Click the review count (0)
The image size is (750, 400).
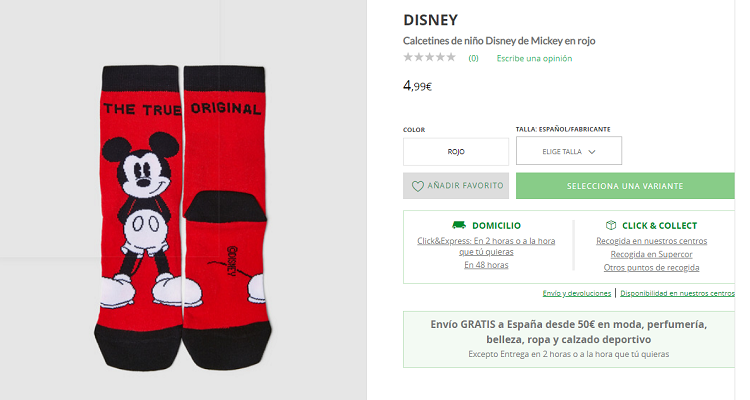pos(473,58)
